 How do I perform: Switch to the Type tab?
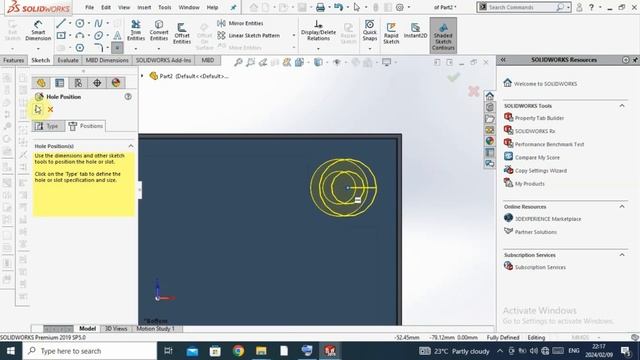49,126
